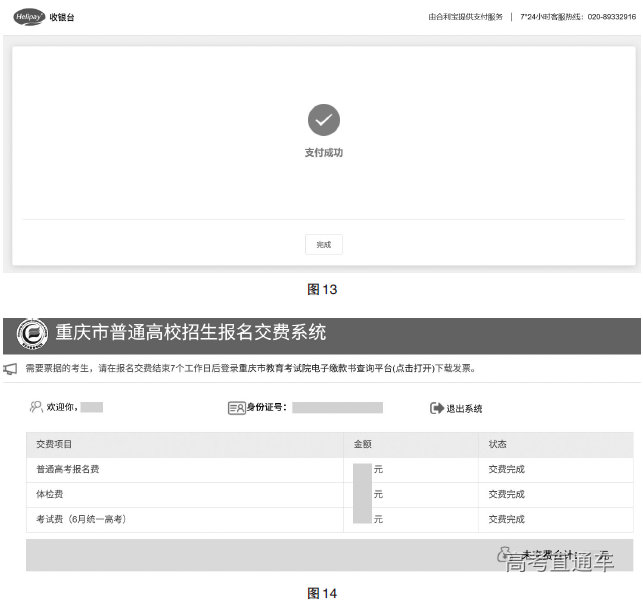
Task: Click the Helipay logo
Action: 29,17
